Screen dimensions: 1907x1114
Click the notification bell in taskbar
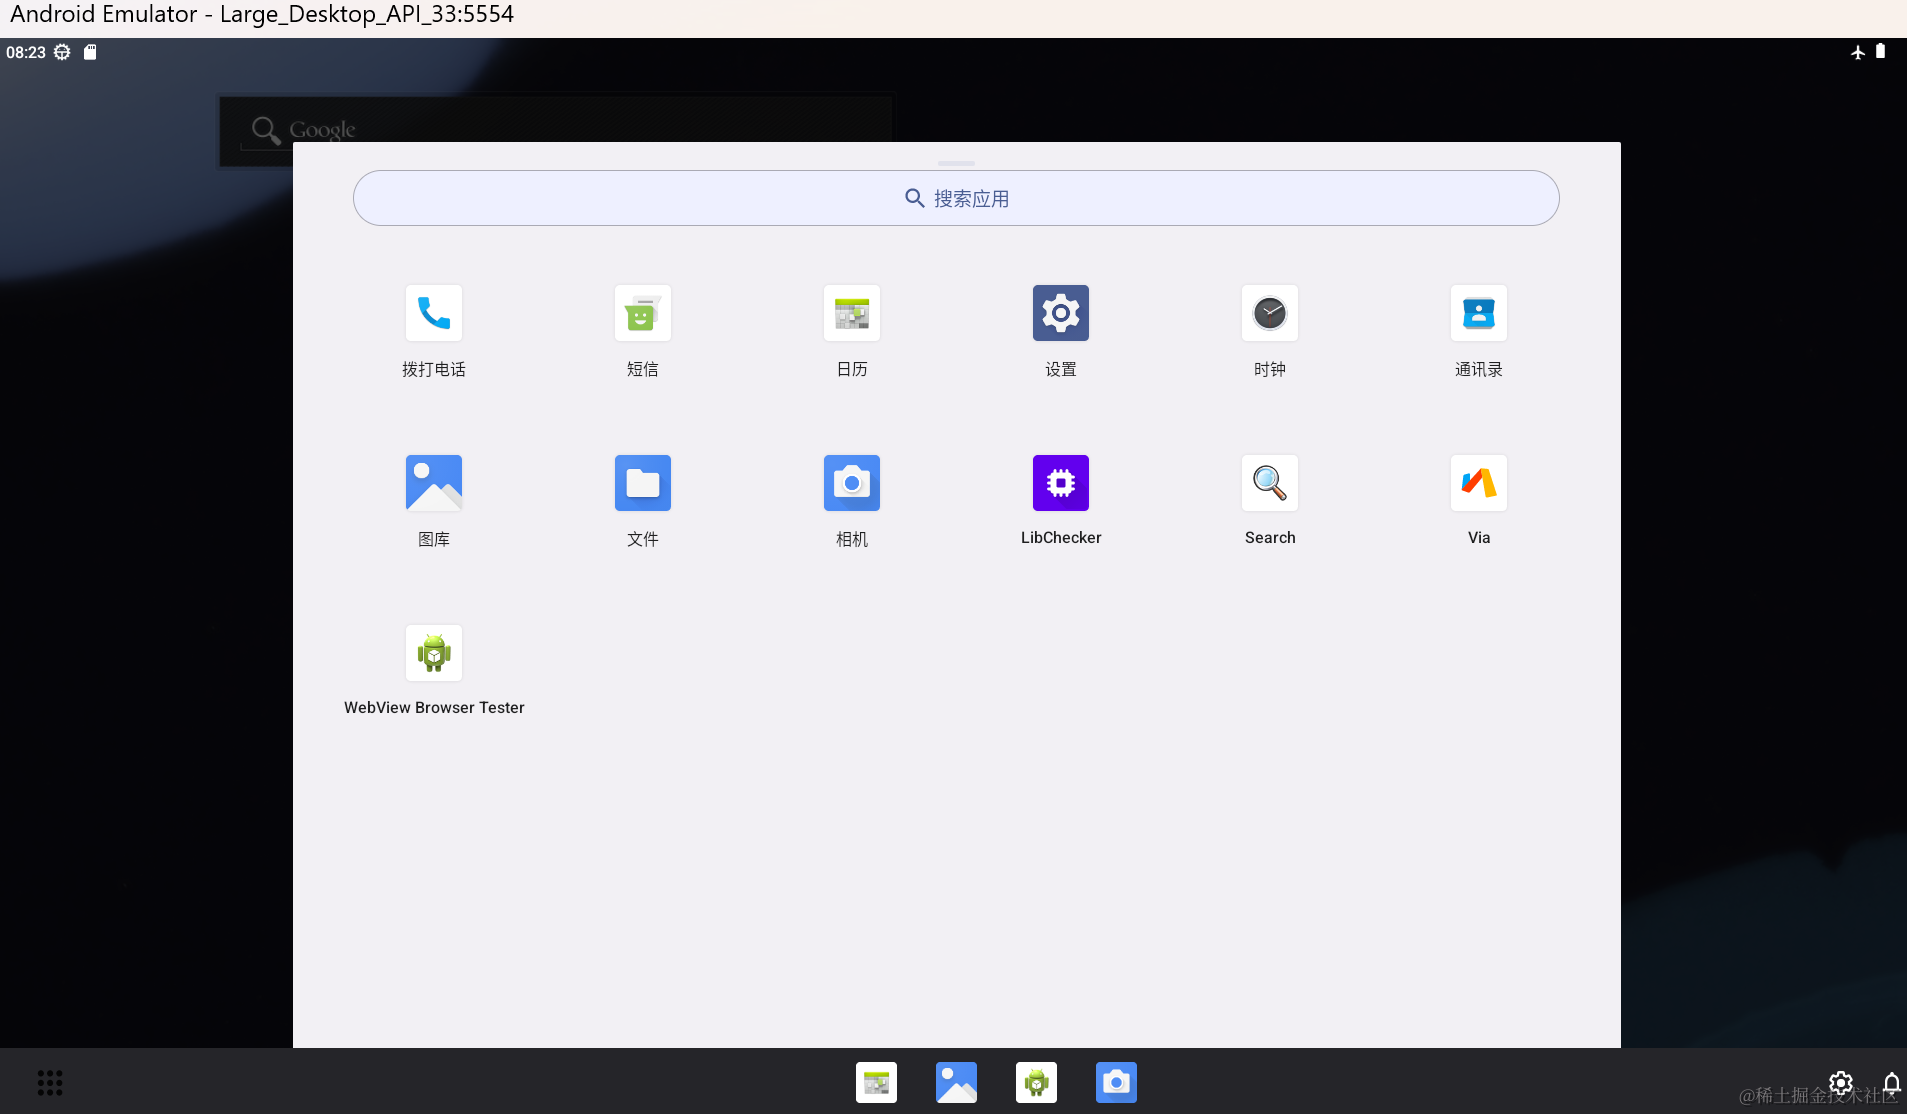[1892, 1083]
